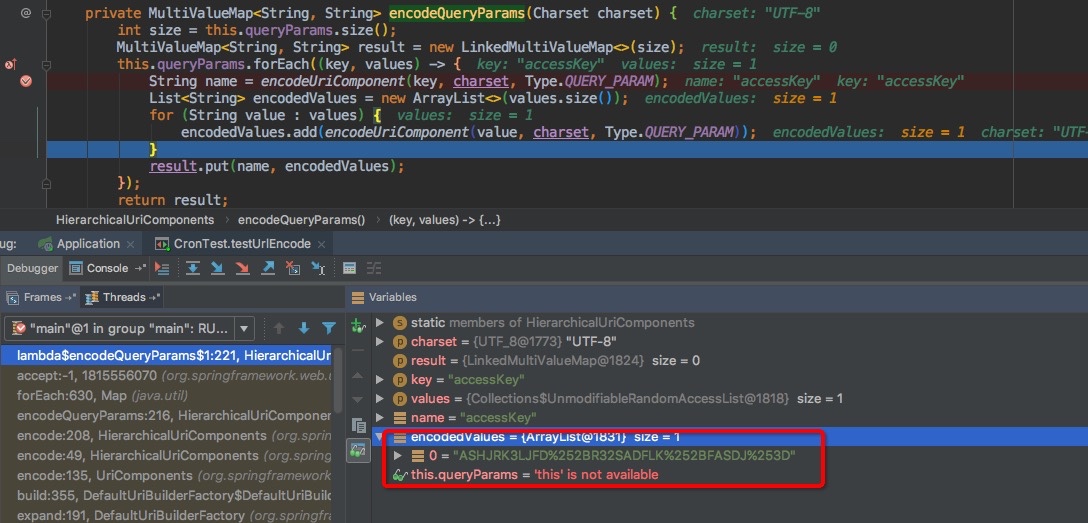Image resolution: width=1088 pixels, height=523 pixels.
Task: Collapse the encodedValues variable node
Action: pos(379,437)
